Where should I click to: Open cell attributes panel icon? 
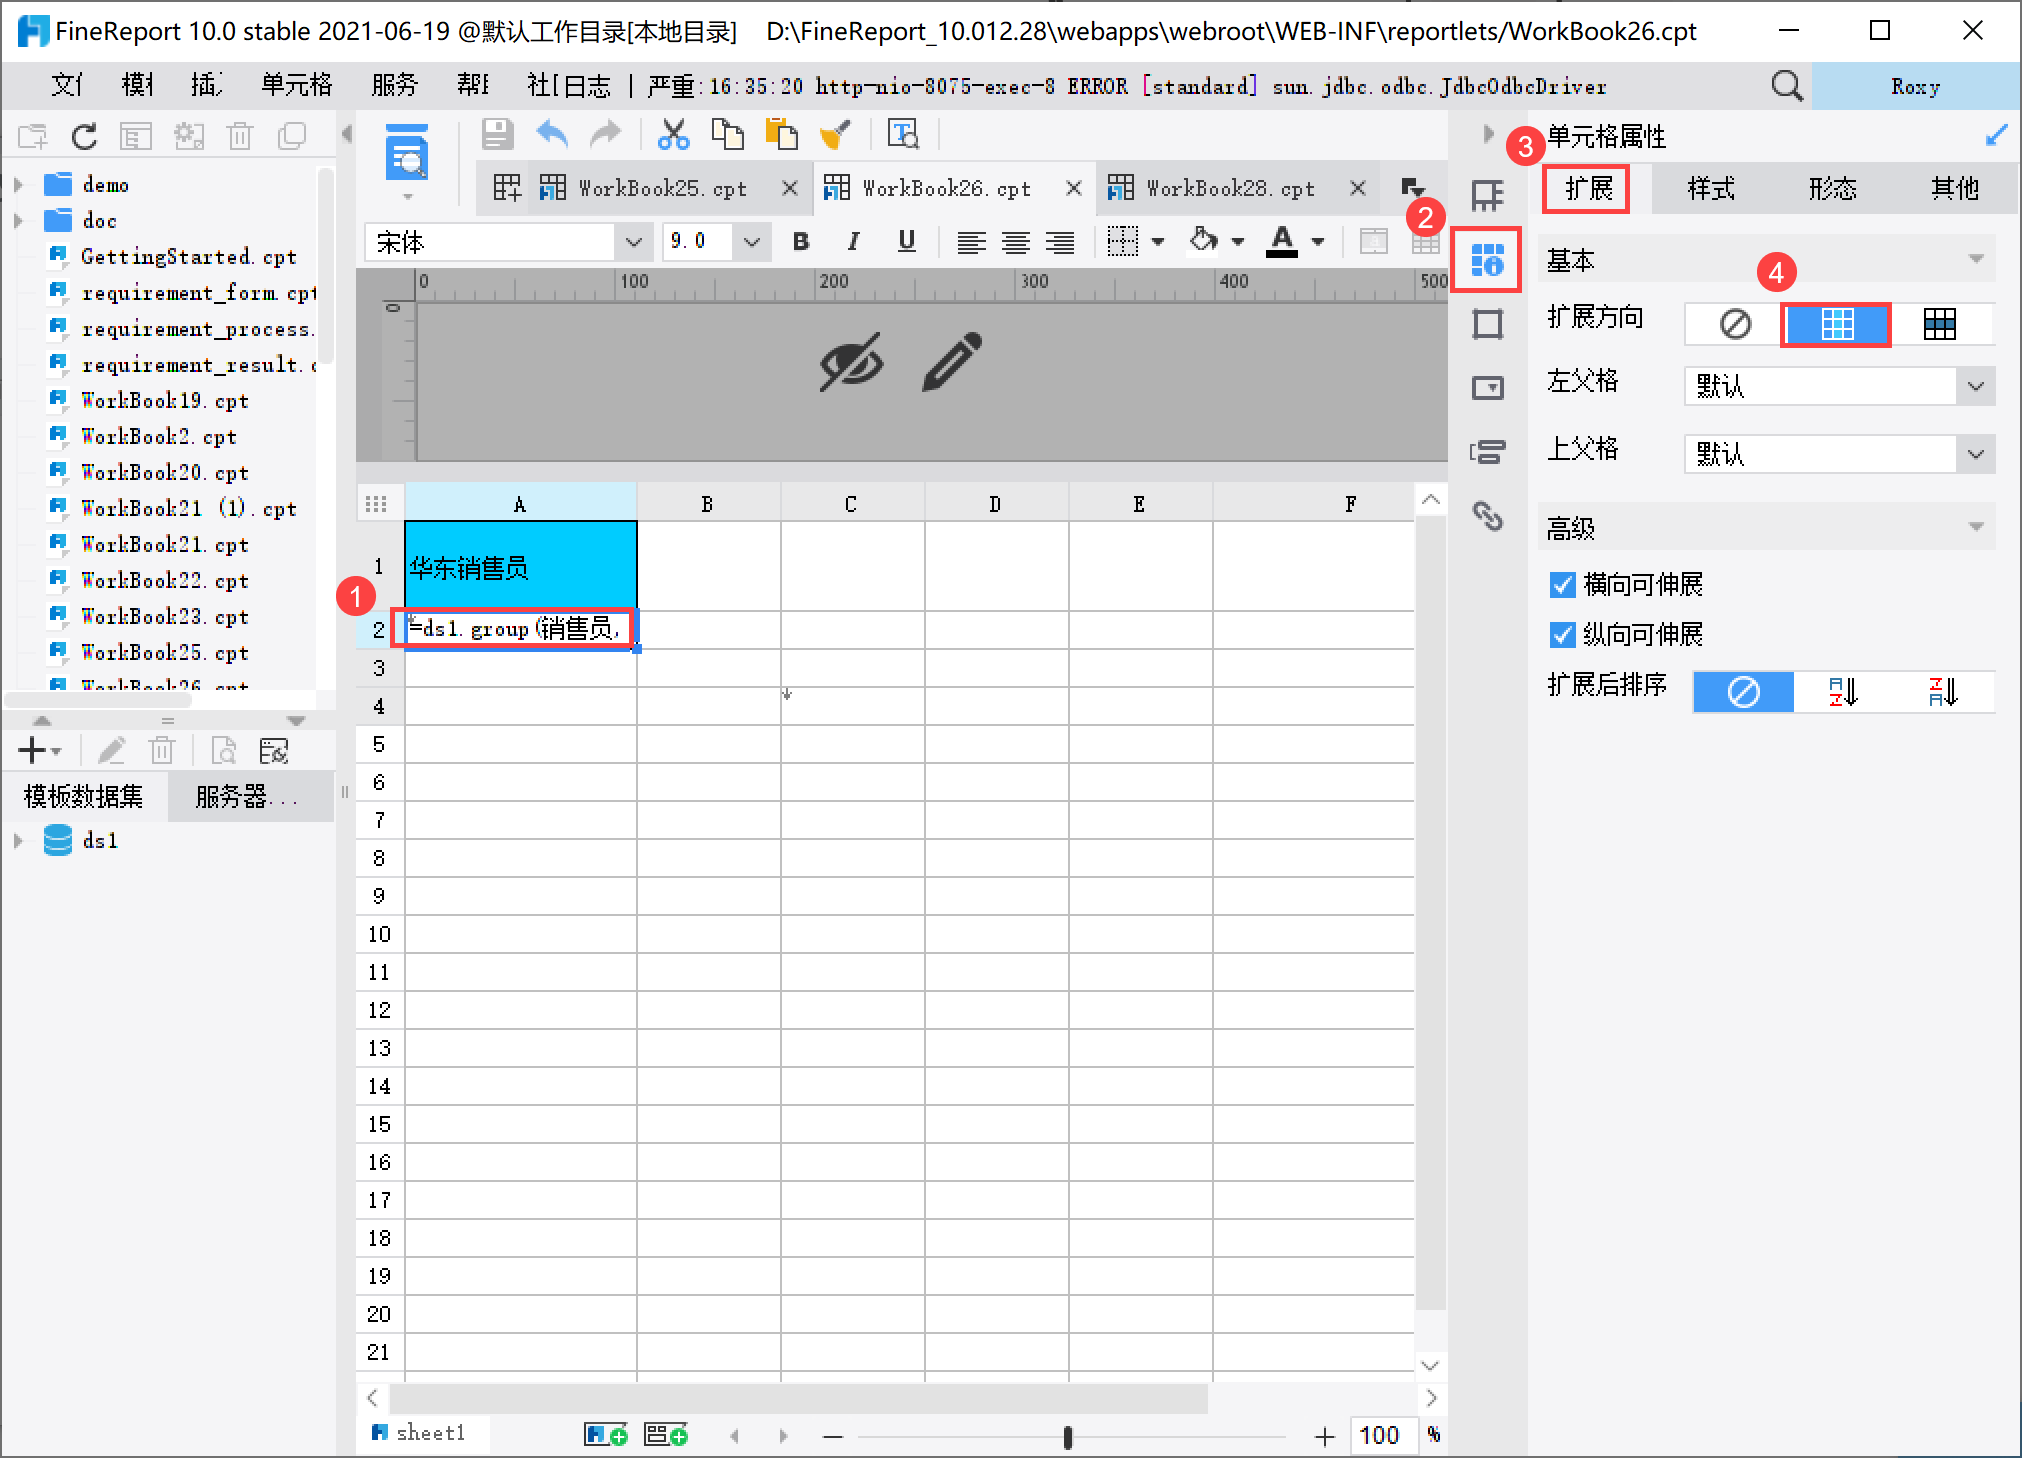(1487, 260)
